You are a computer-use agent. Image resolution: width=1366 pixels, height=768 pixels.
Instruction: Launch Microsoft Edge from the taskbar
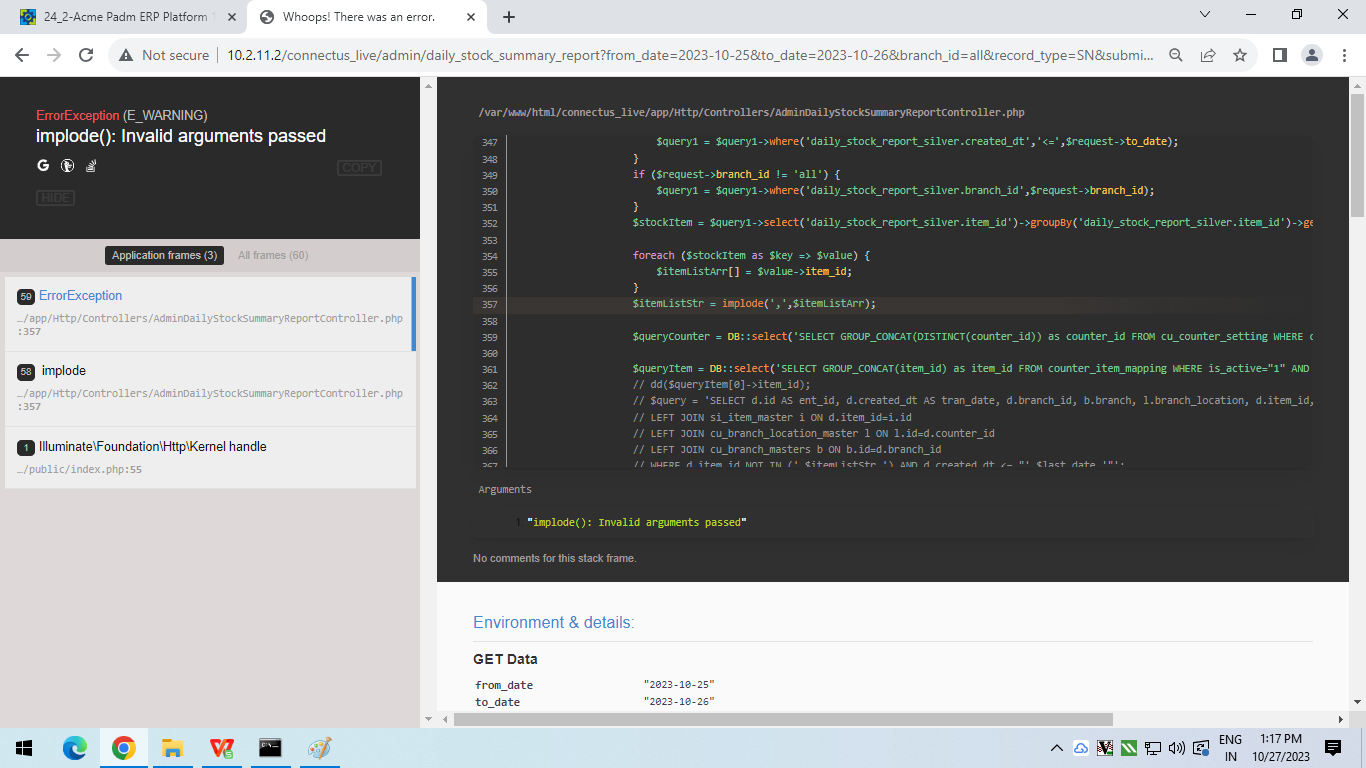75,748
